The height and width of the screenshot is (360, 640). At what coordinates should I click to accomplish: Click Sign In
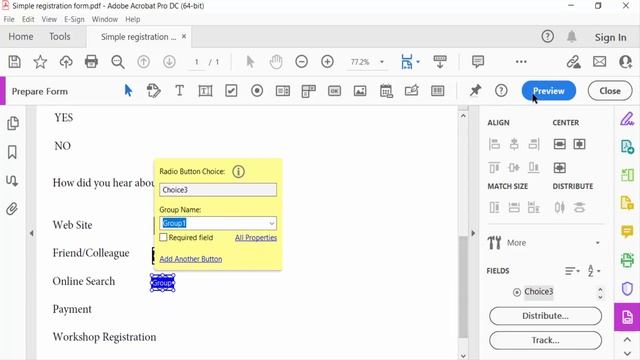610,37
